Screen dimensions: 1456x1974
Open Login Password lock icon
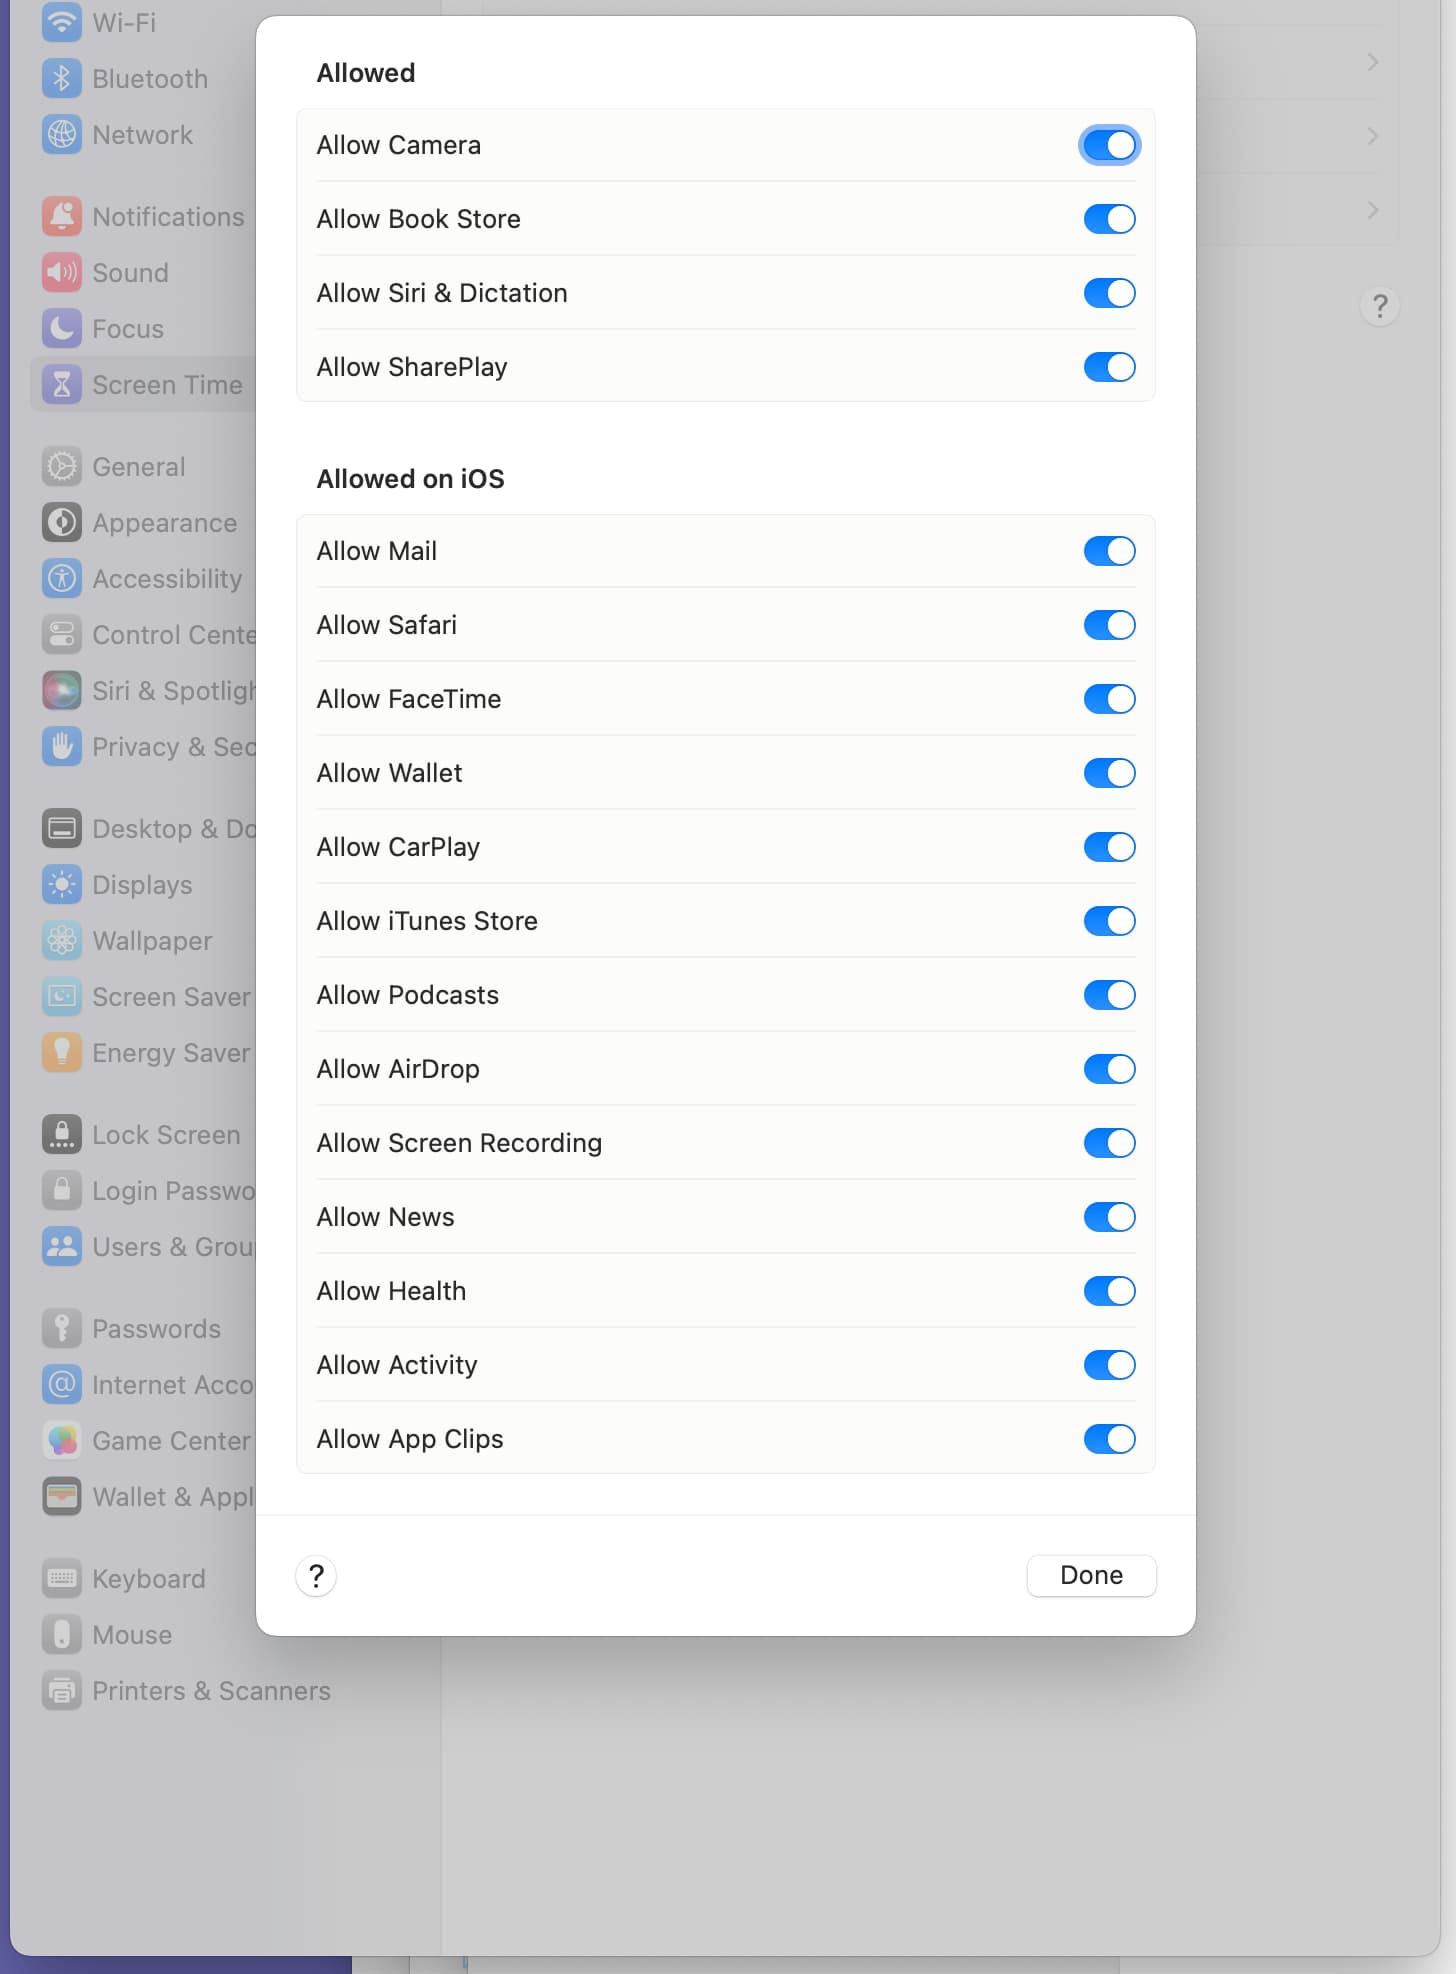(x=62, y=1190)
